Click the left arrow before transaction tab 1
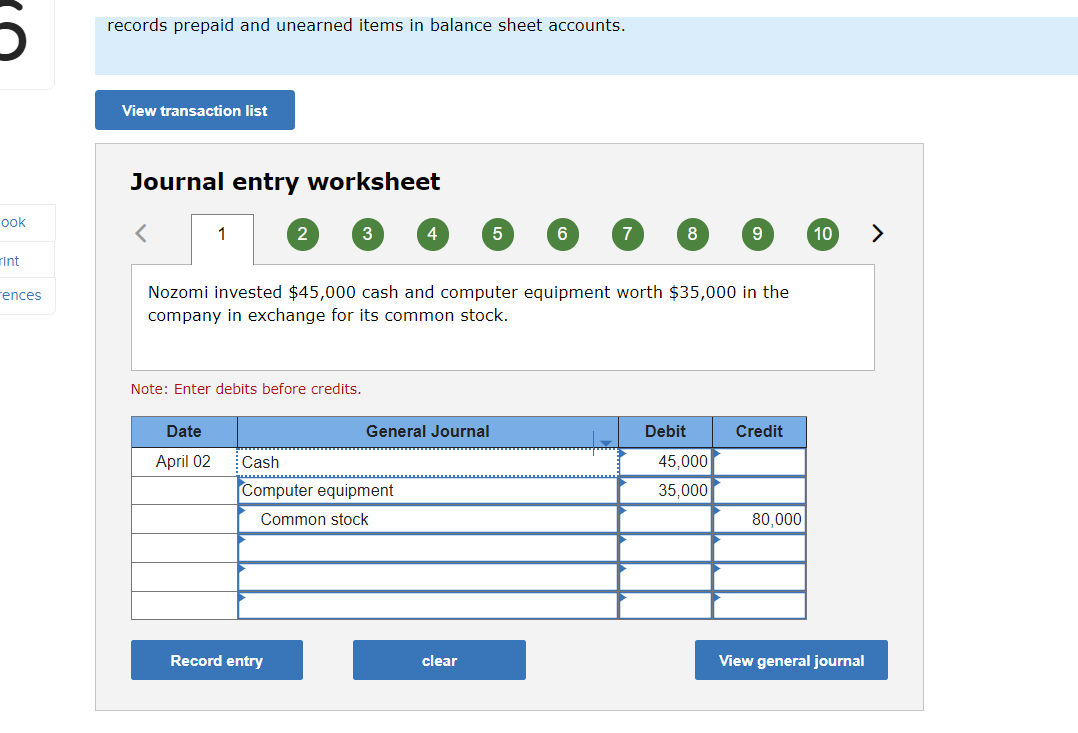The height and width of the screenshot is (733, 1078). 140,233
